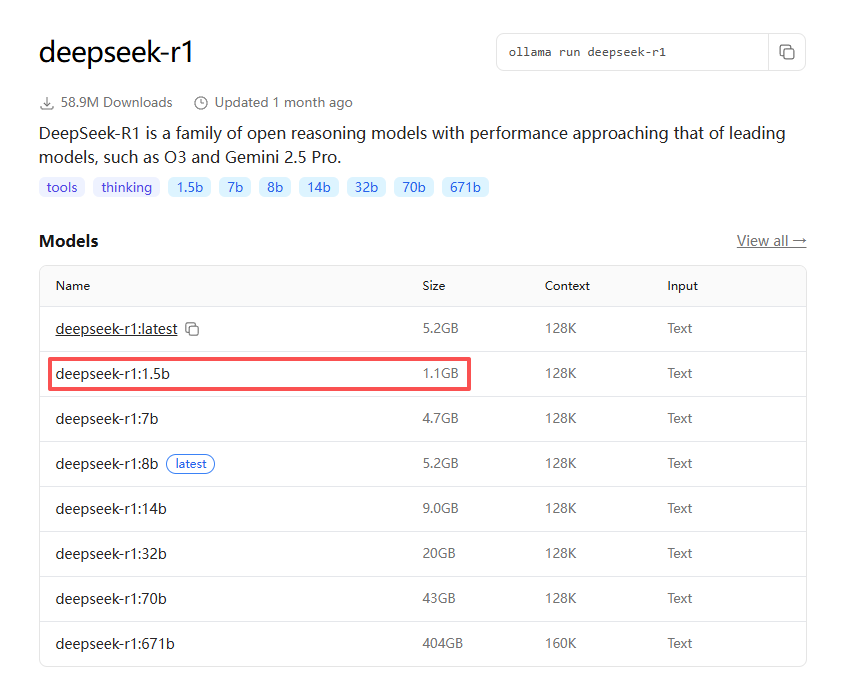The height and width of the screenshot is (697, 848).
Task: Click the downloads arrow icon
Action: 47,103
